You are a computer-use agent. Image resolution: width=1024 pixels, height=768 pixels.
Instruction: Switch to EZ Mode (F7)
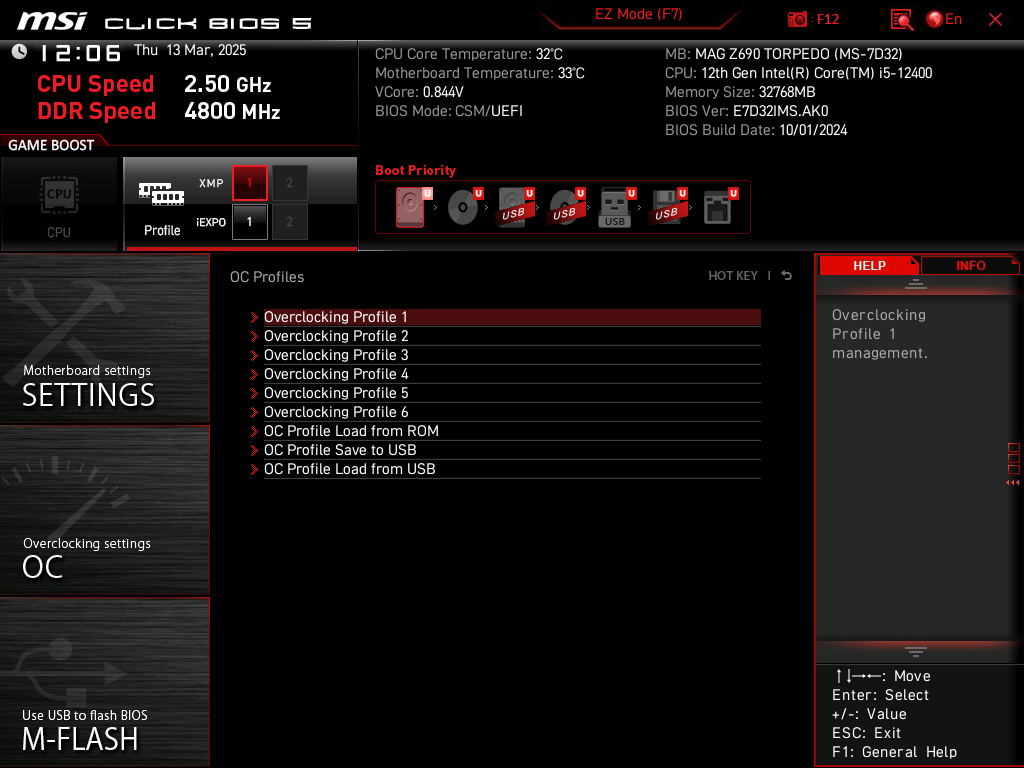[638, 14]
